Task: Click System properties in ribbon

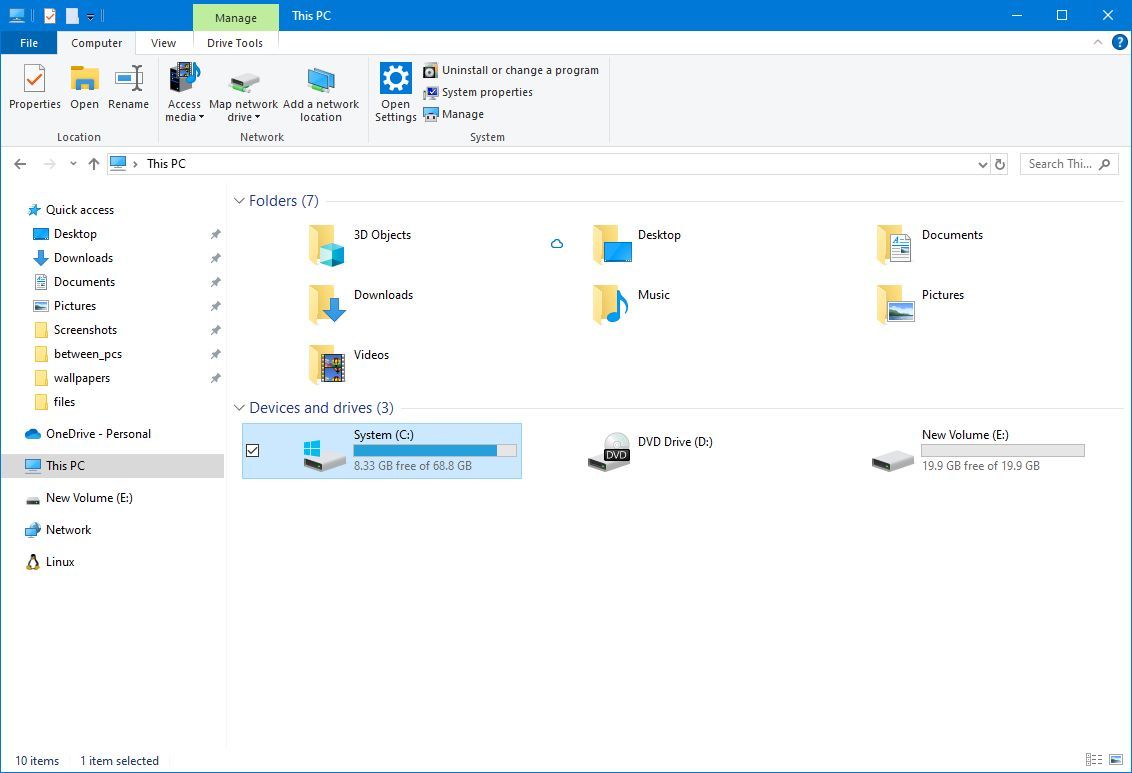Action: tap(478, 92)
